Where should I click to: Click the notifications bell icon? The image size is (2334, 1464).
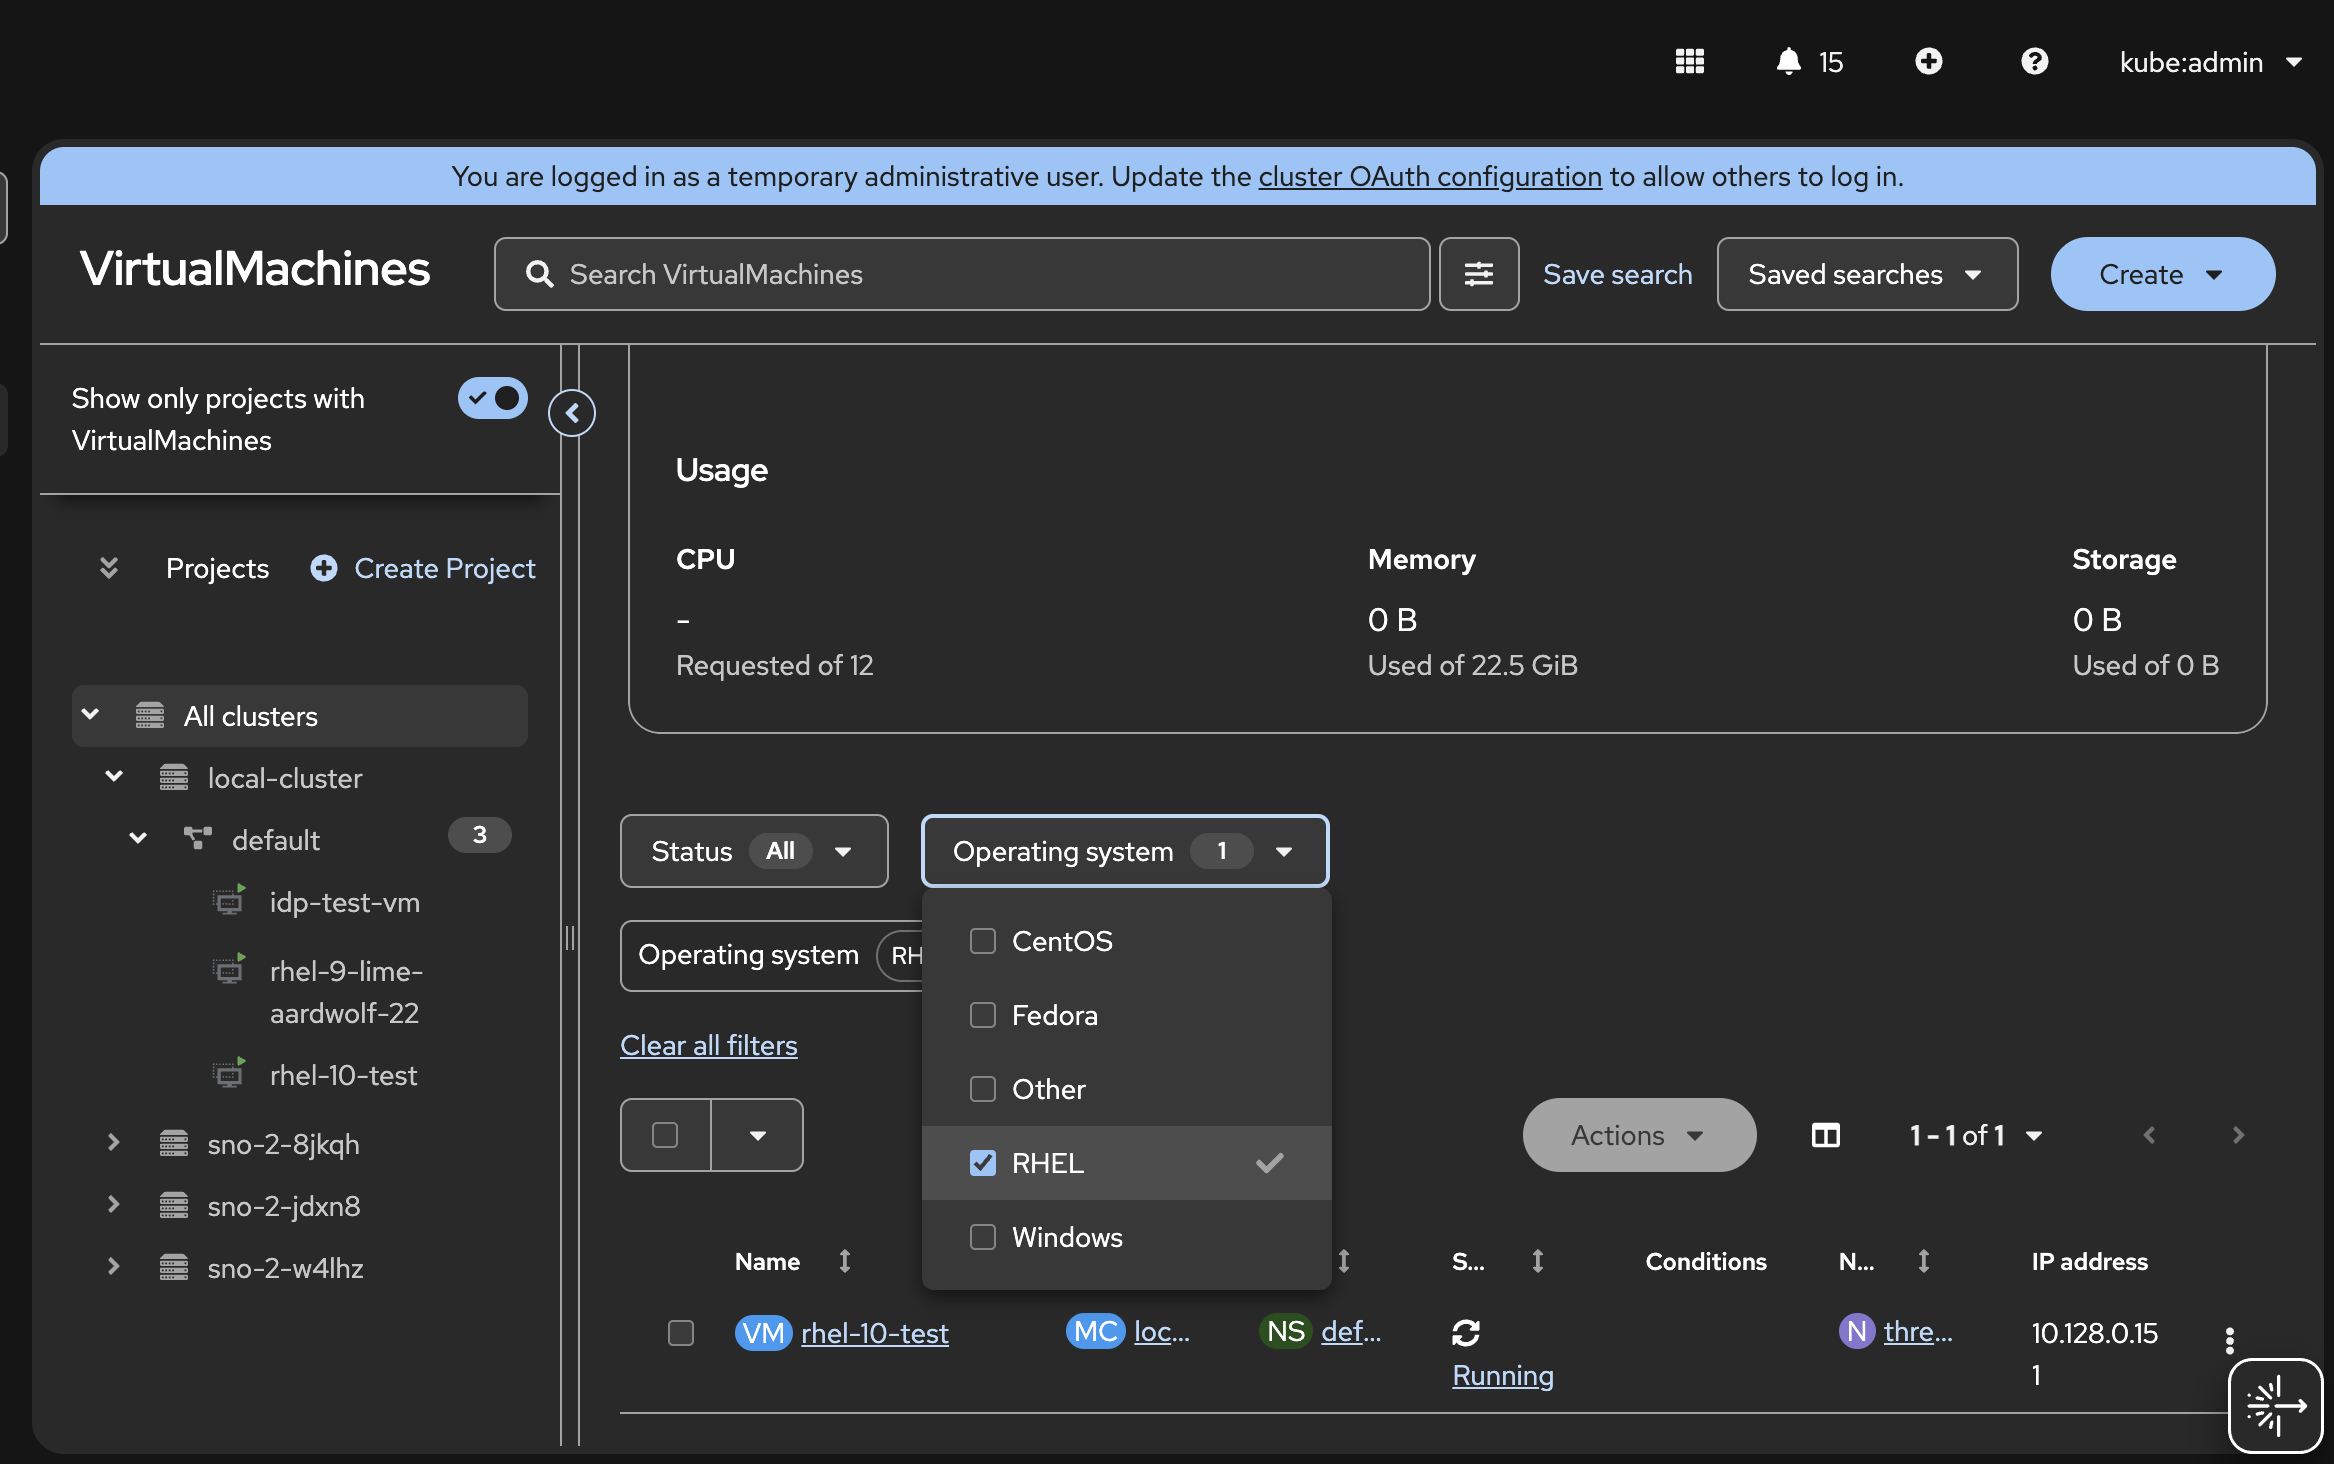click(1788, 62)
